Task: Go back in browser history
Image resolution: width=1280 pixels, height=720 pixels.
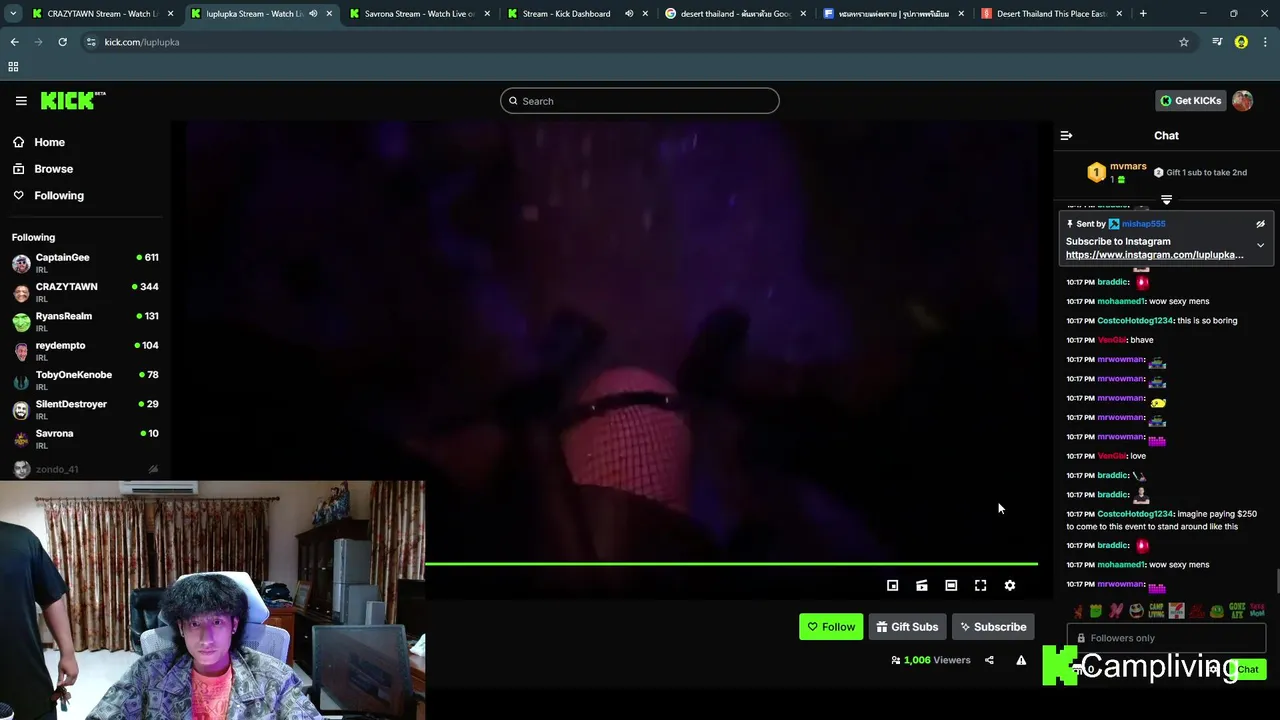Action: (x=14, y=42)
